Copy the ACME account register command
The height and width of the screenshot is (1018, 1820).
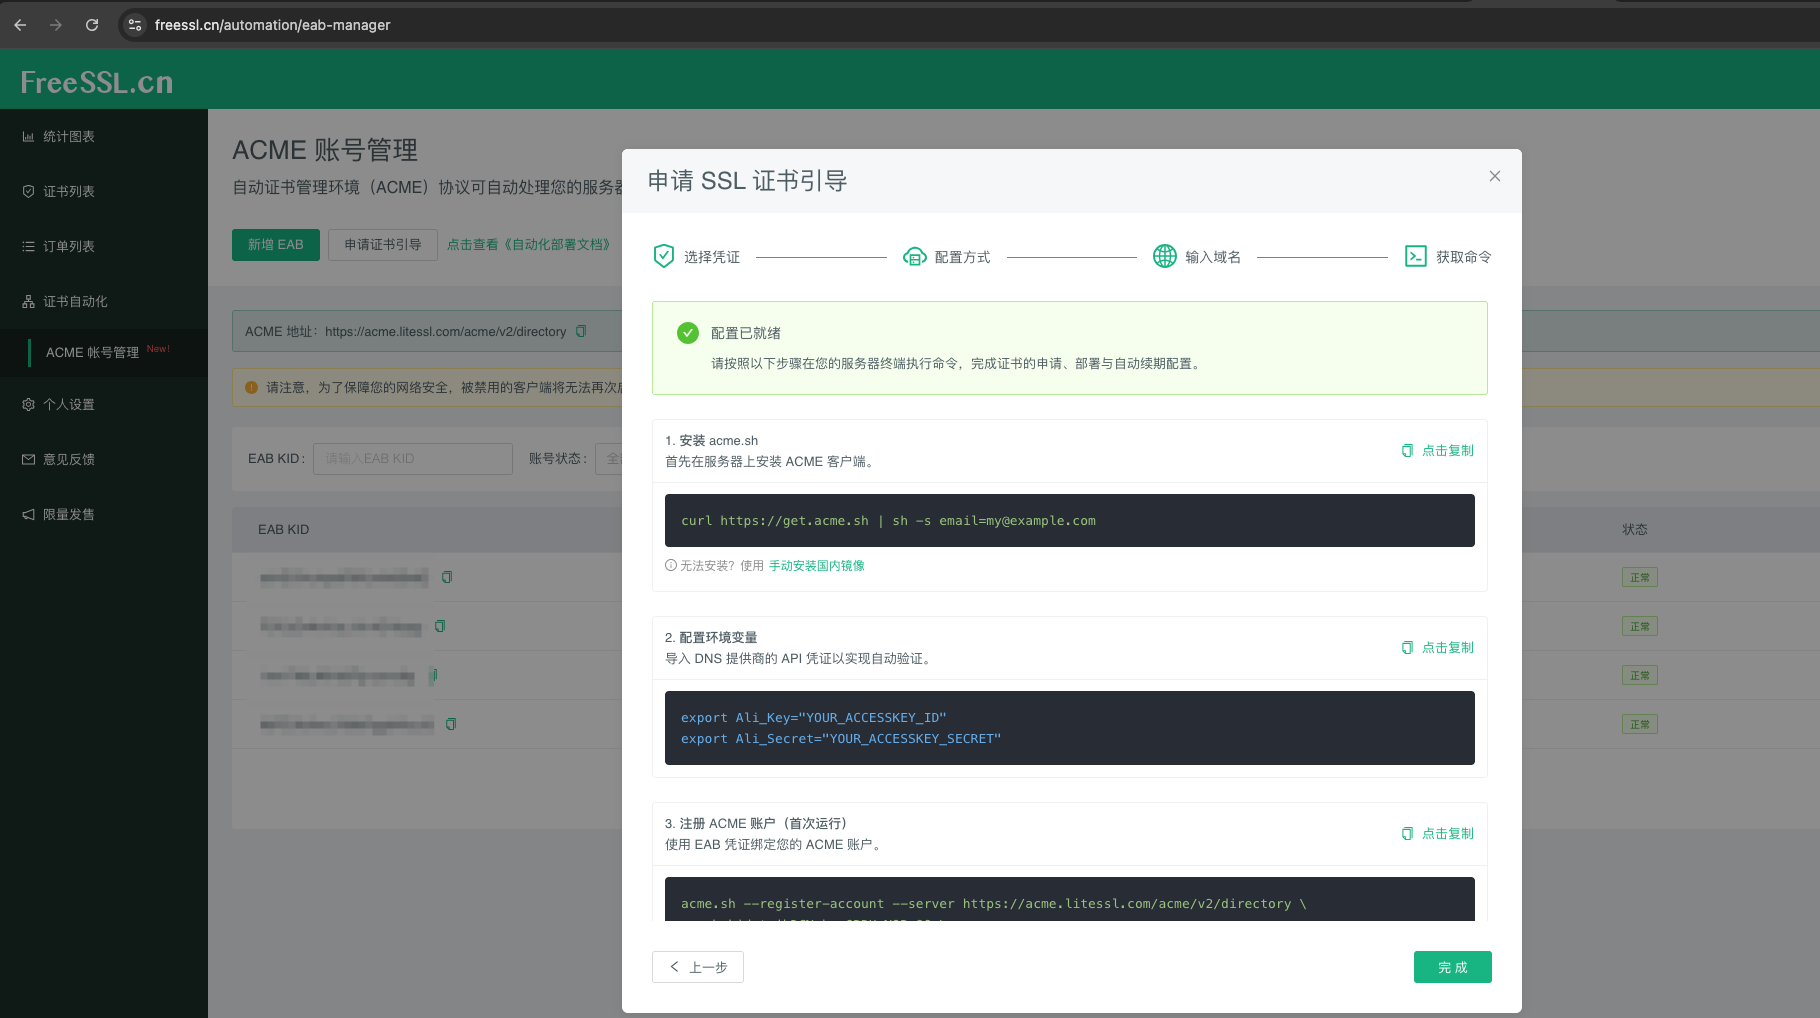click(1437, 833)
